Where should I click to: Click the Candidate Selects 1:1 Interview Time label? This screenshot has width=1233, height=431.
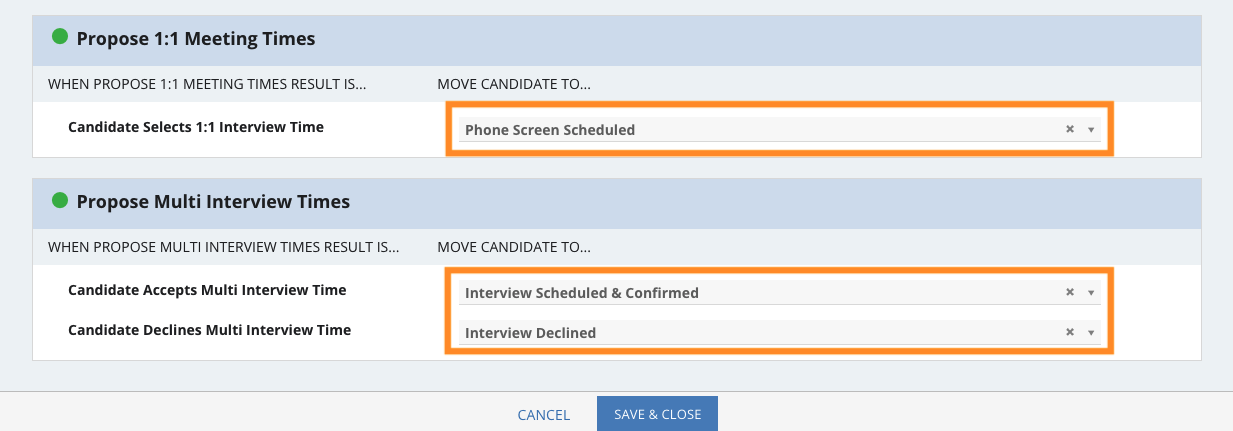tap(196, 127)
